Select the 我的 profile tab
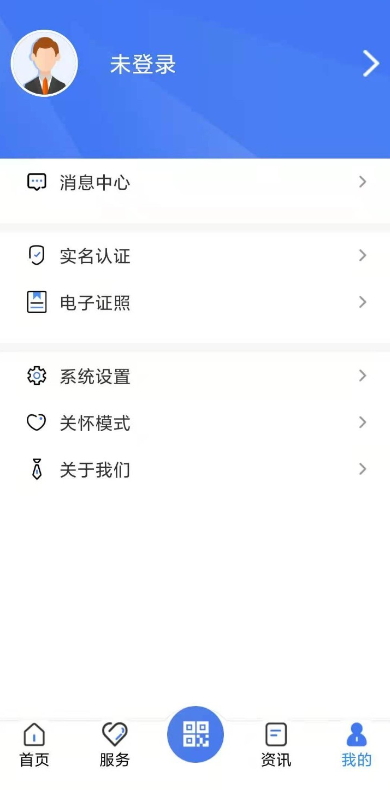Image resolution: width=390 pixels, height=790 pixels. (x=357, y=745)
